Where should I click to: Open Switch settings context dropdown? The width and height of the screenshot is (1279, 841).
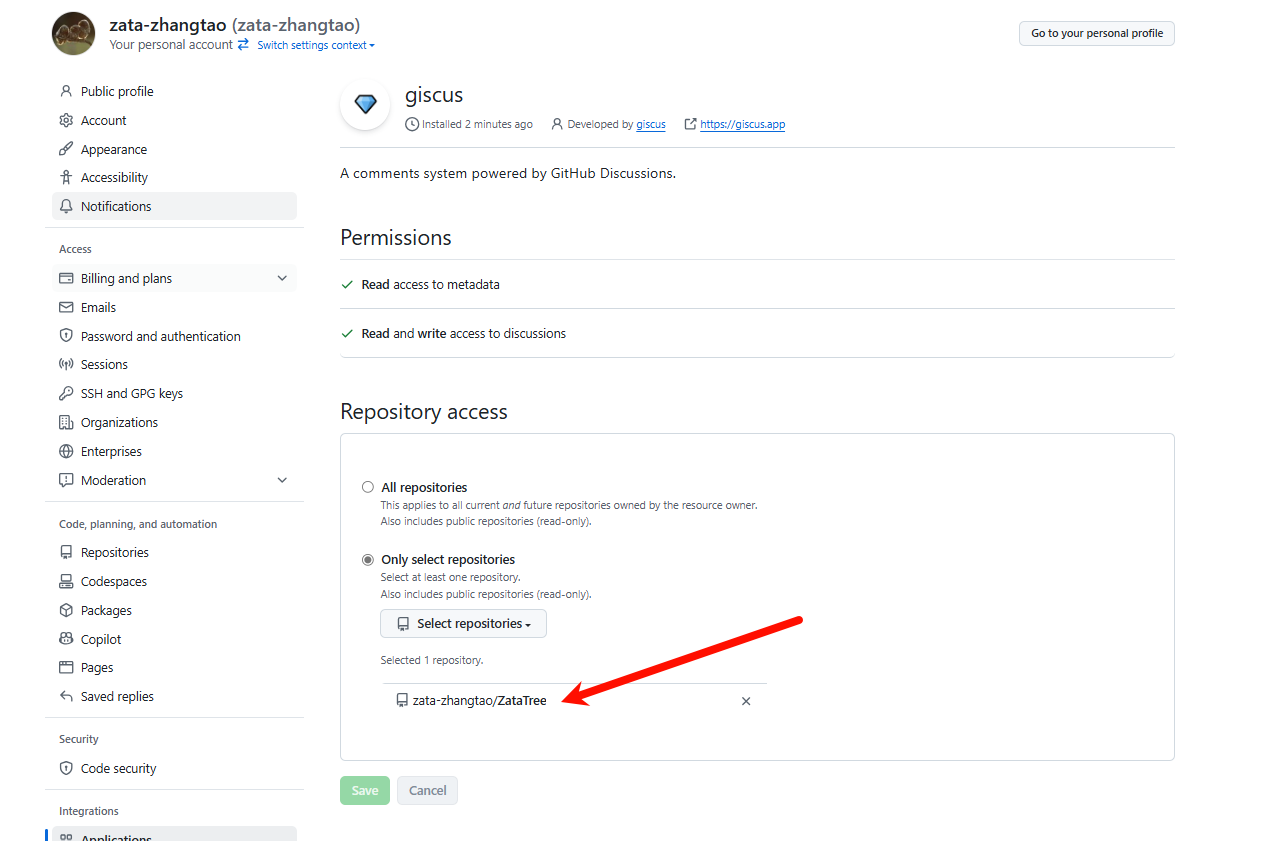315,45
